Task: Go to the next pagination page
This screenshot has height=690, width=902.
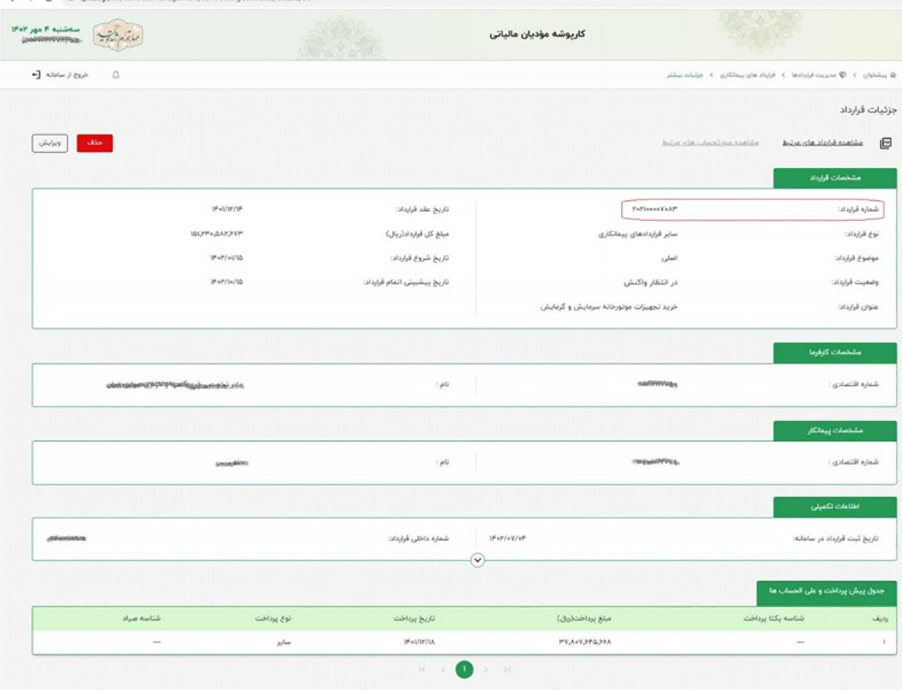Action: [x=486, y=670]
